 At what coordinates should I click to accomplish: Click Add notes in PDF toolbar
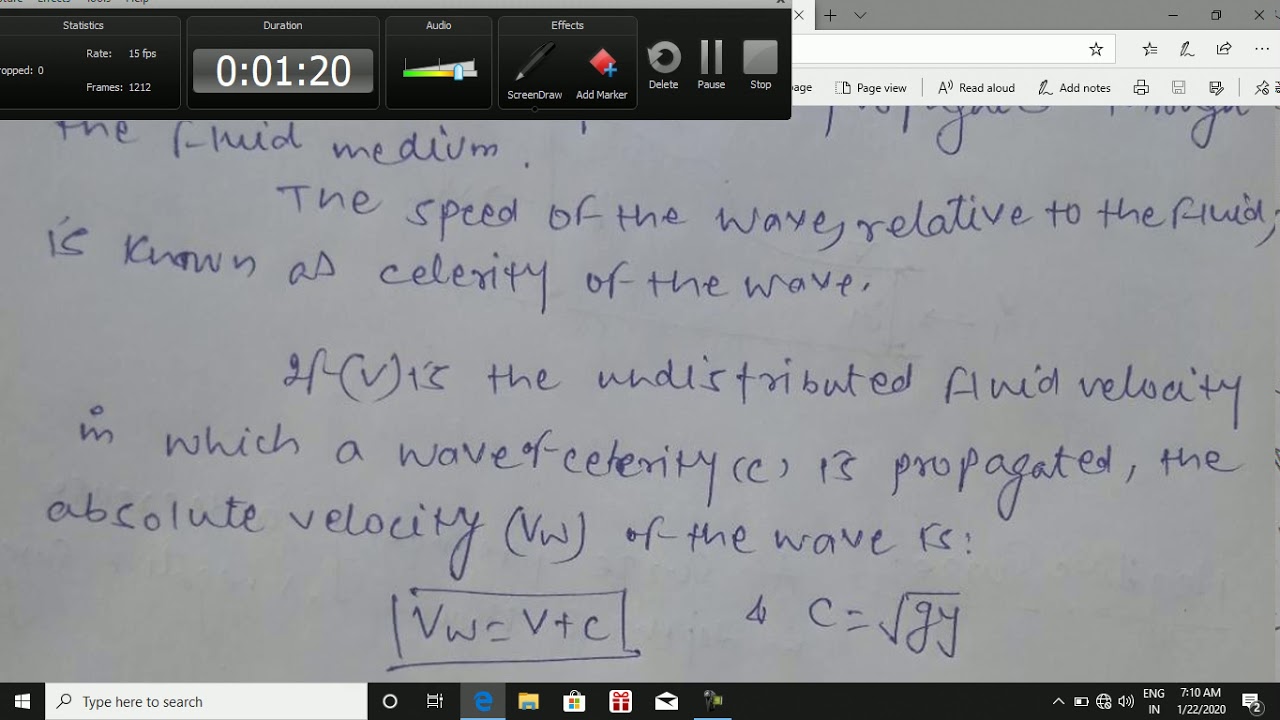coord(1074,88)
